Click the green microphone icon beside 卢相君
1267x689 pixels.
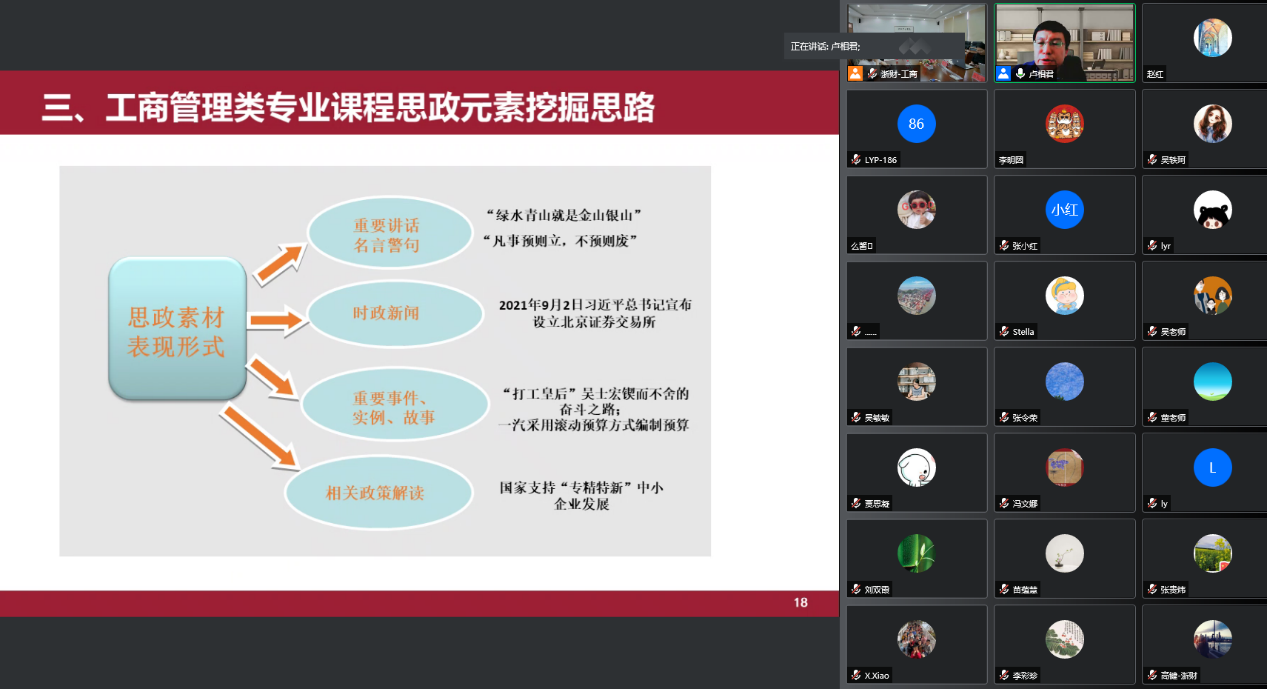(1019, 74)
